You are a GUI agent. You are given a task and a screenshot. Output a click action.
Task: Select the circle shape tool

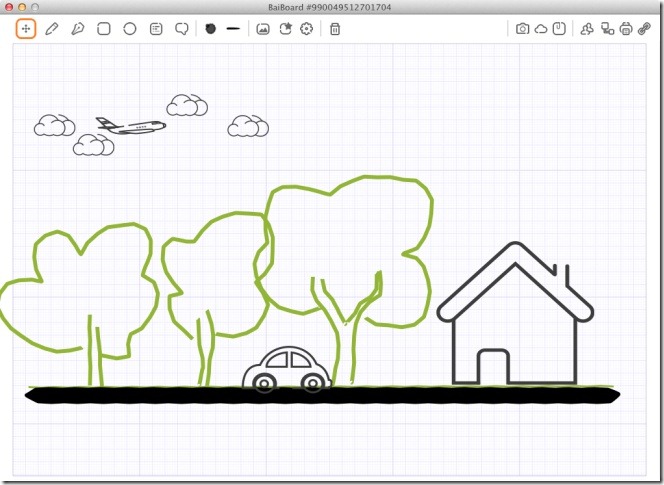point(130,29)
